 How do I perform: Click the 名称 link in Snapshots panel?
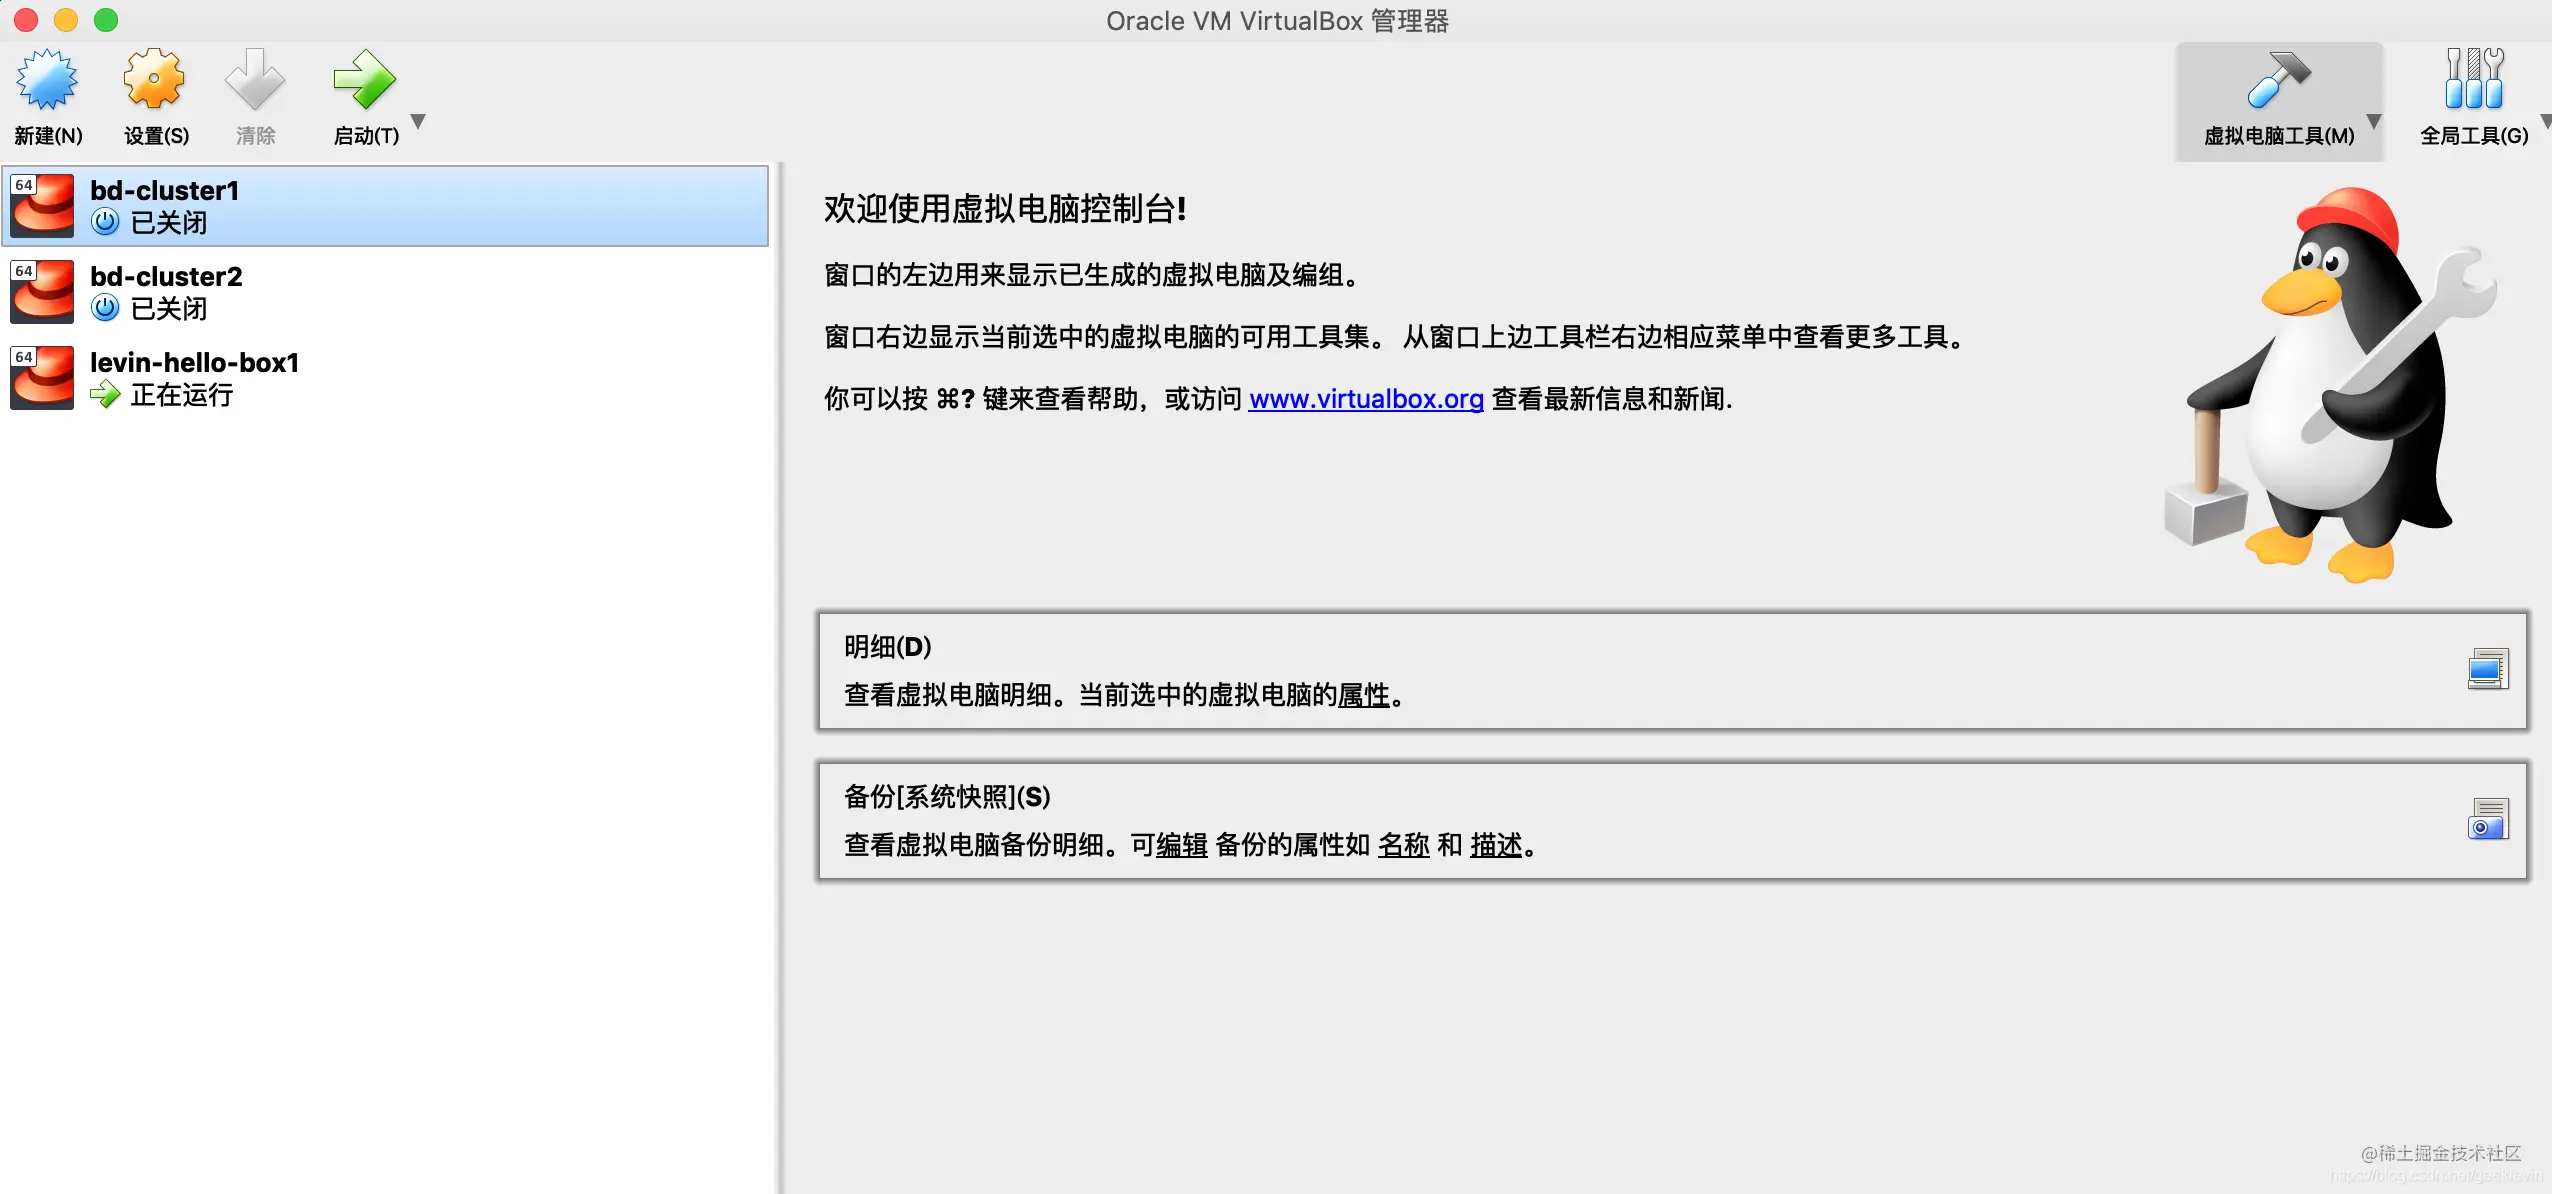coord(1404,845)
